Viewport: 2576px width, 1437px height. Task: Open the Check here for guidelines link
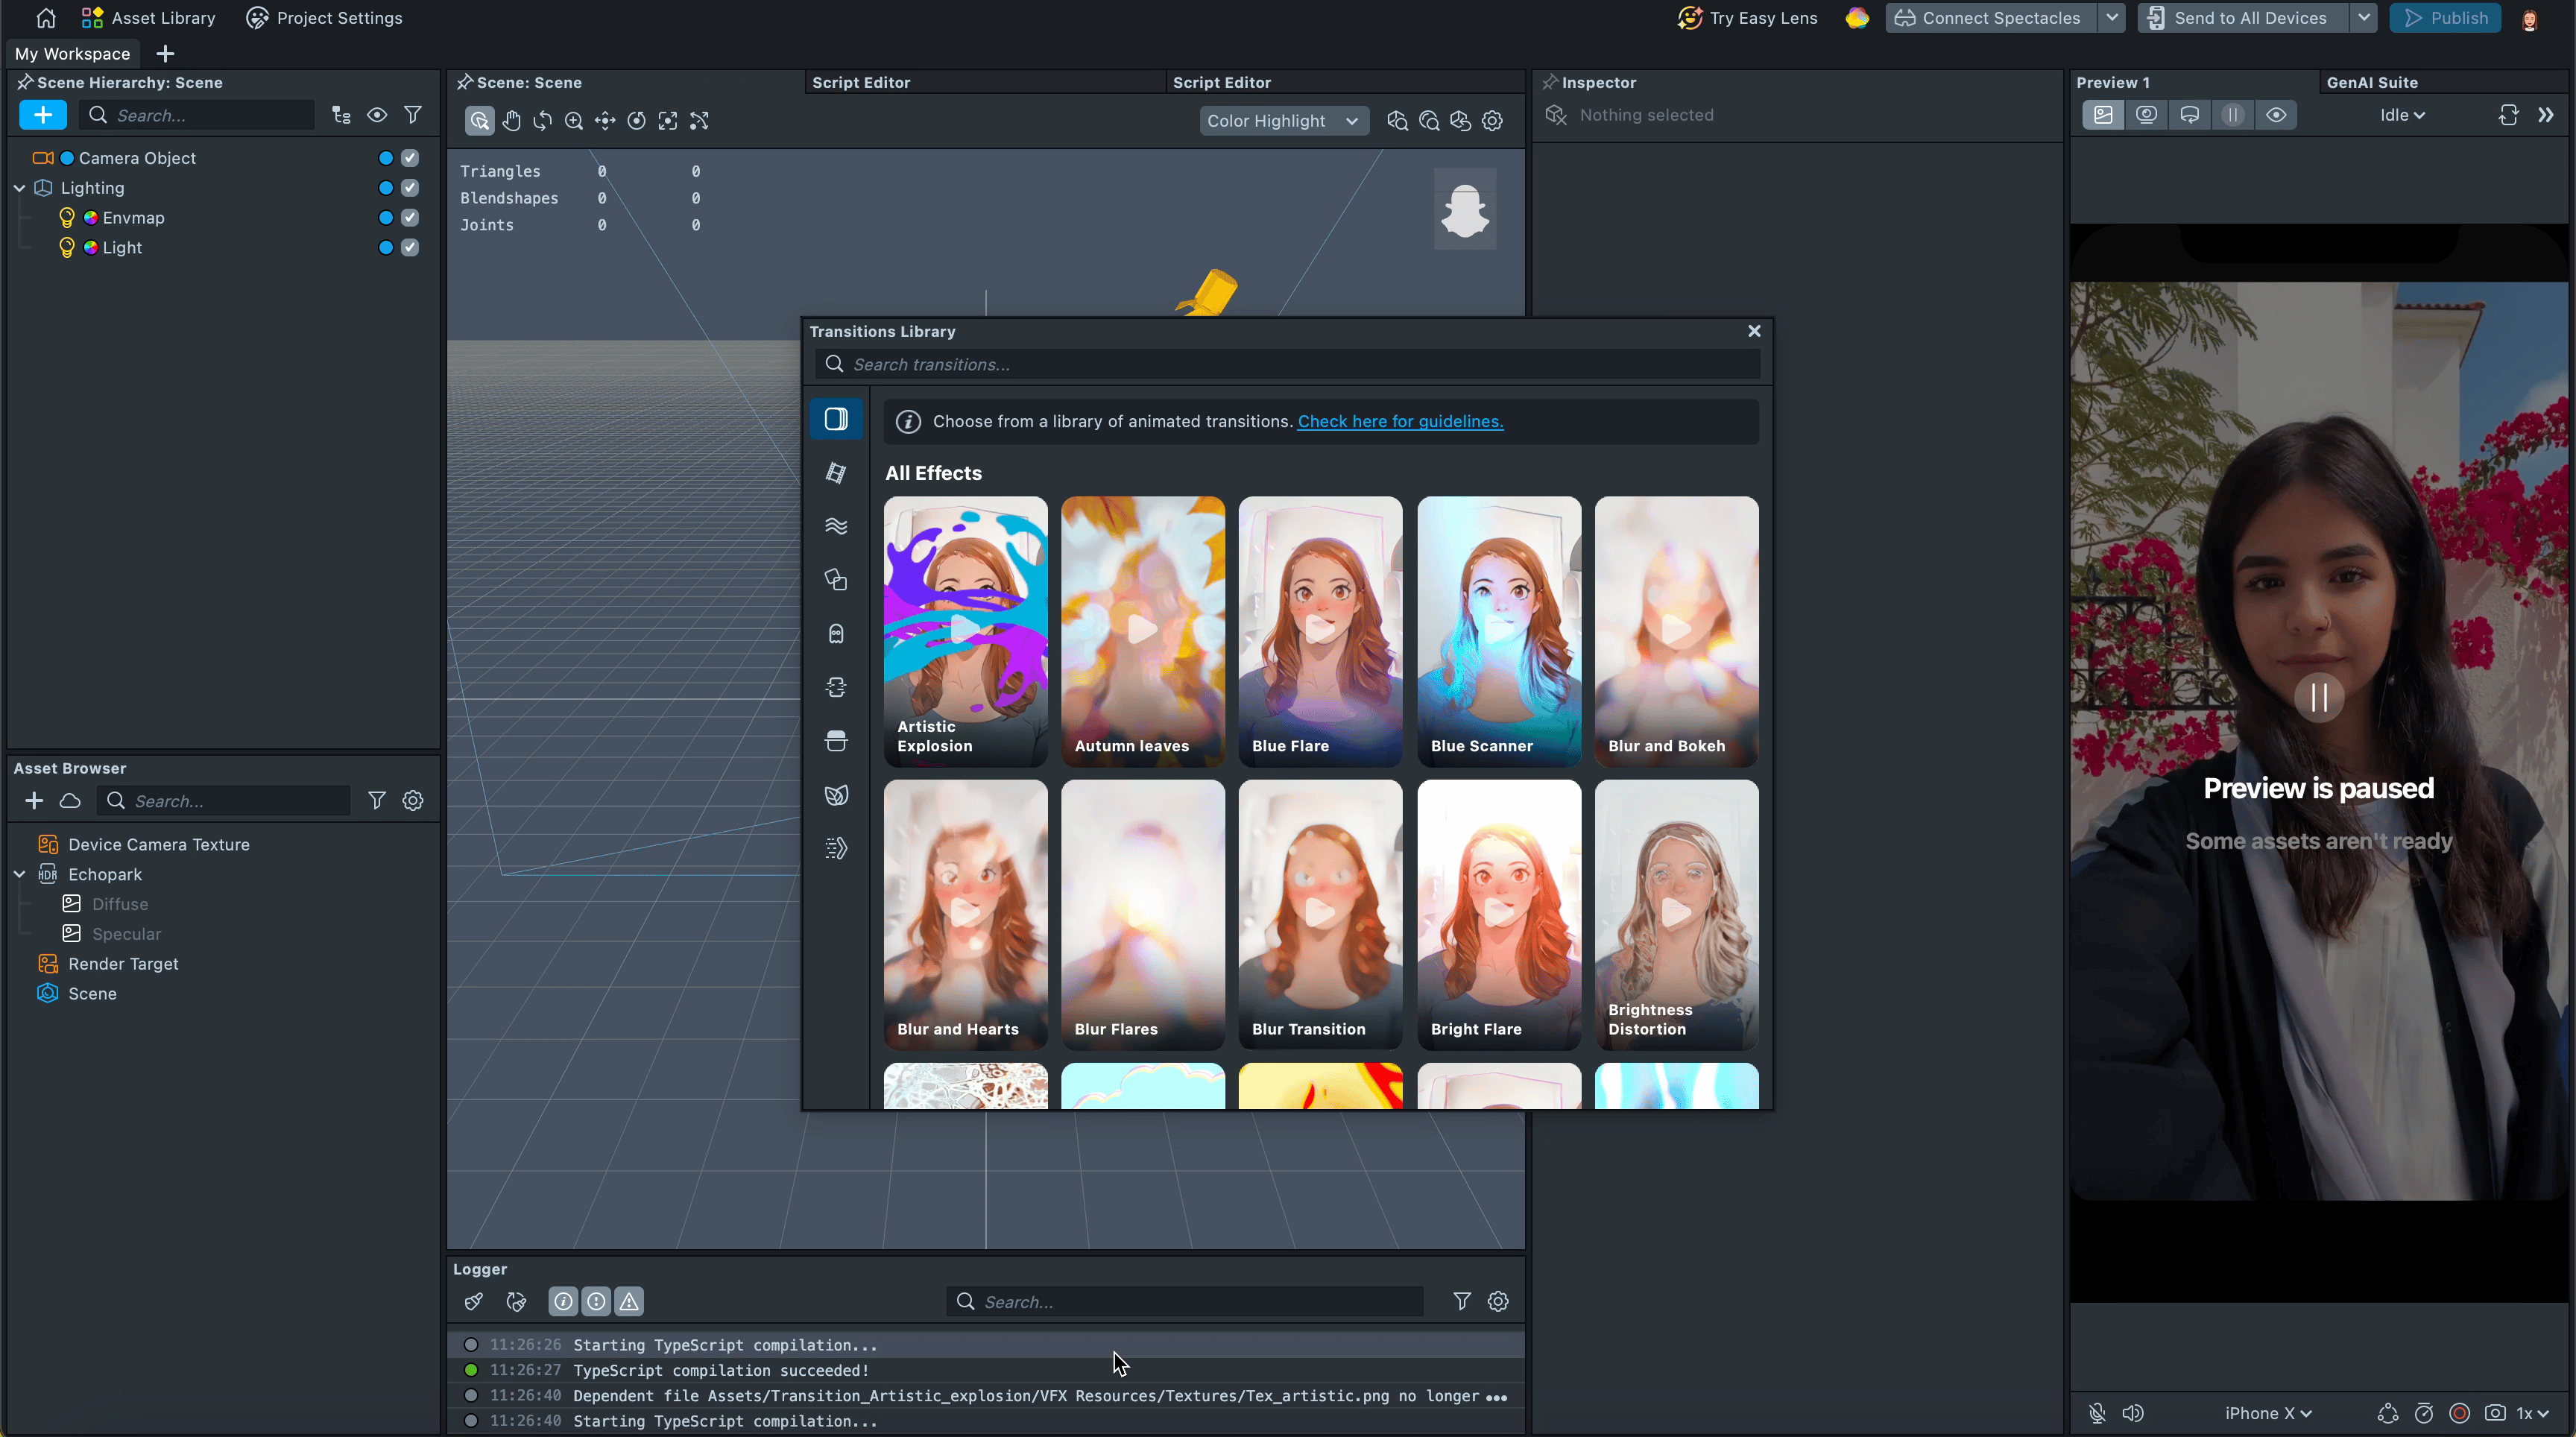1399,421
